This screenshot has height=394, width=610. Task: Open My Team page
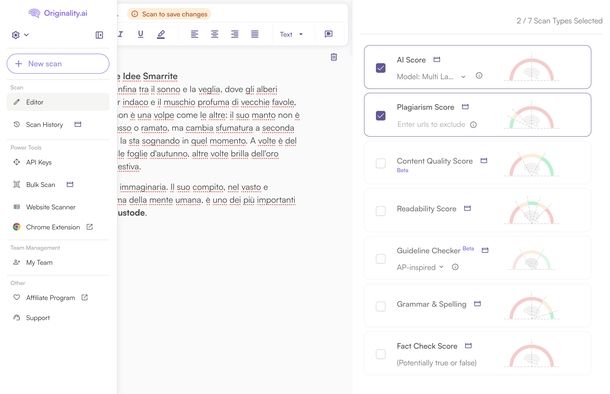[x=39, y=263]
